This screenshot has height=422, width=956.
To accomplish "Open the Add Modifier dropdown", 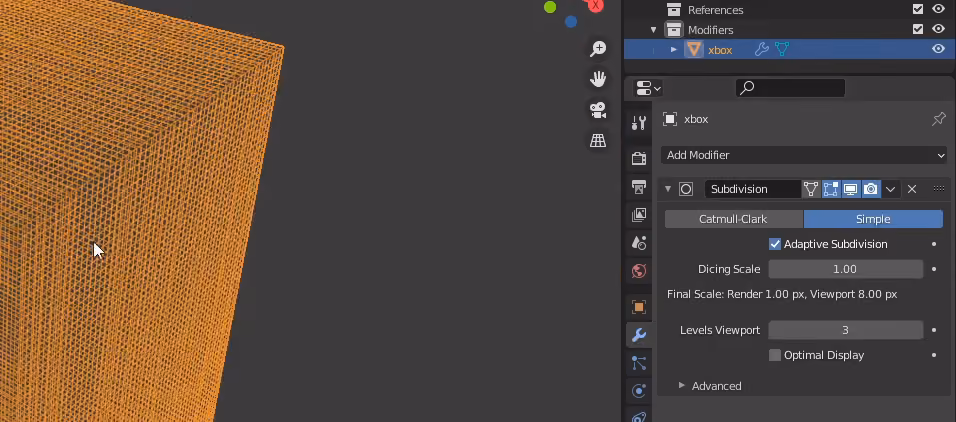I will tap(804, 155).
